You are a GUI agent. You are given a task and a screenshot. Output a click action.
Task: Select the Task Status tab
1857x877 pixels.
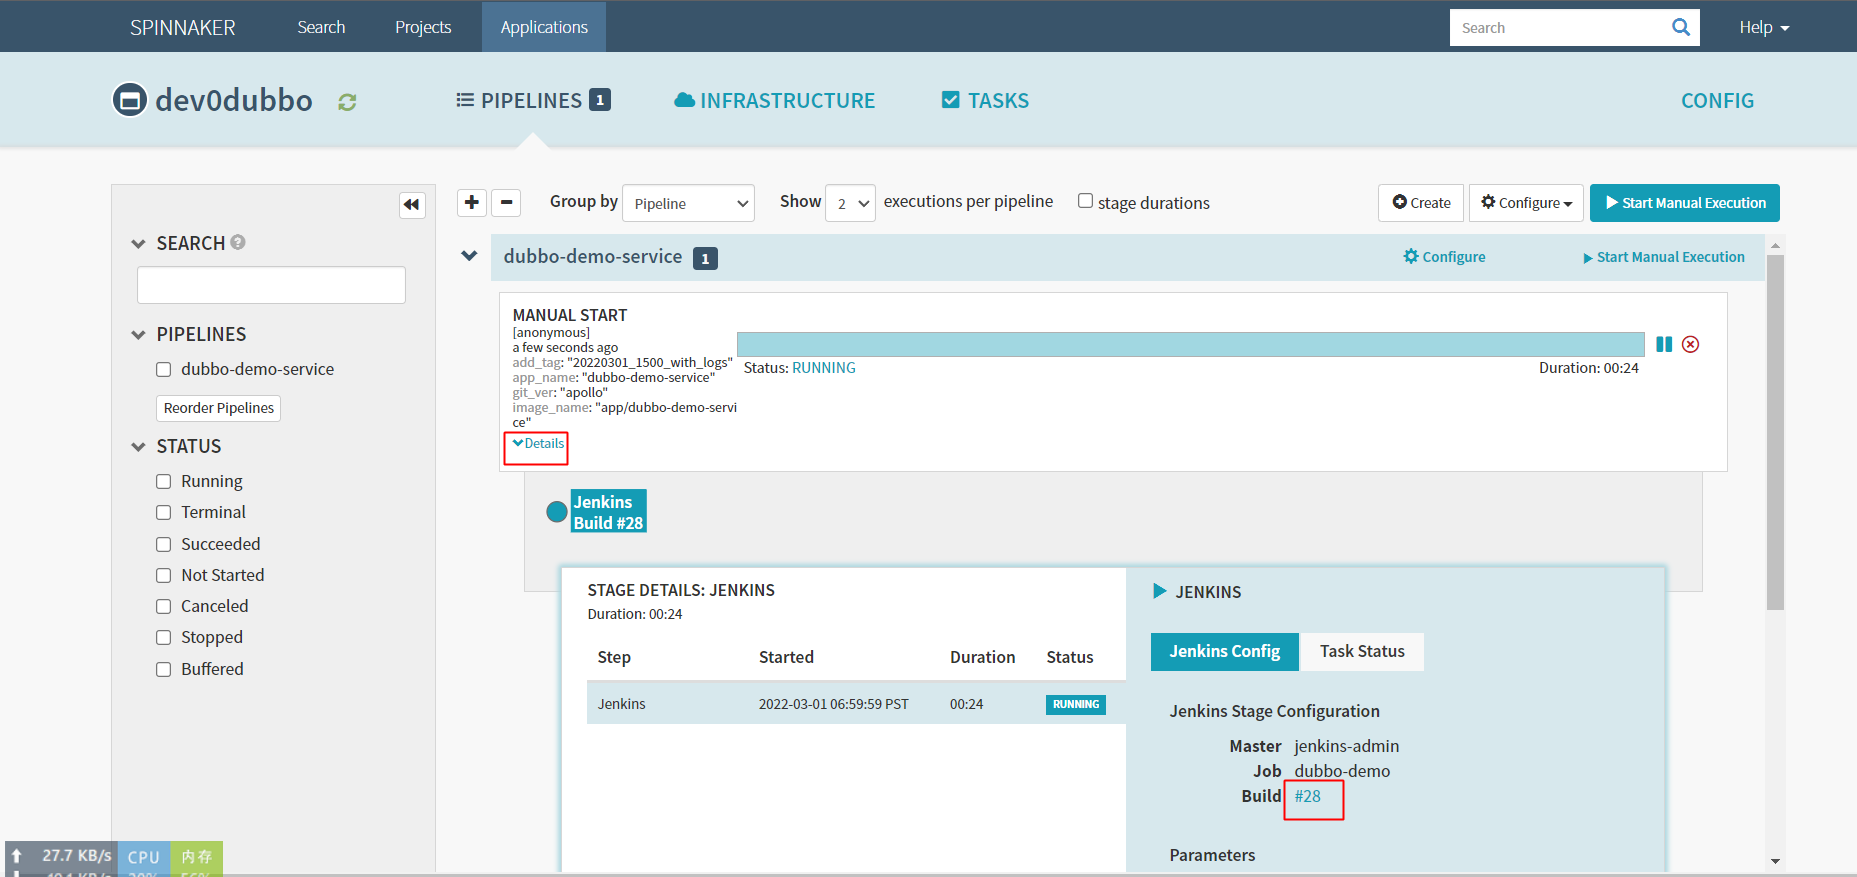(x=1362, y=652)
